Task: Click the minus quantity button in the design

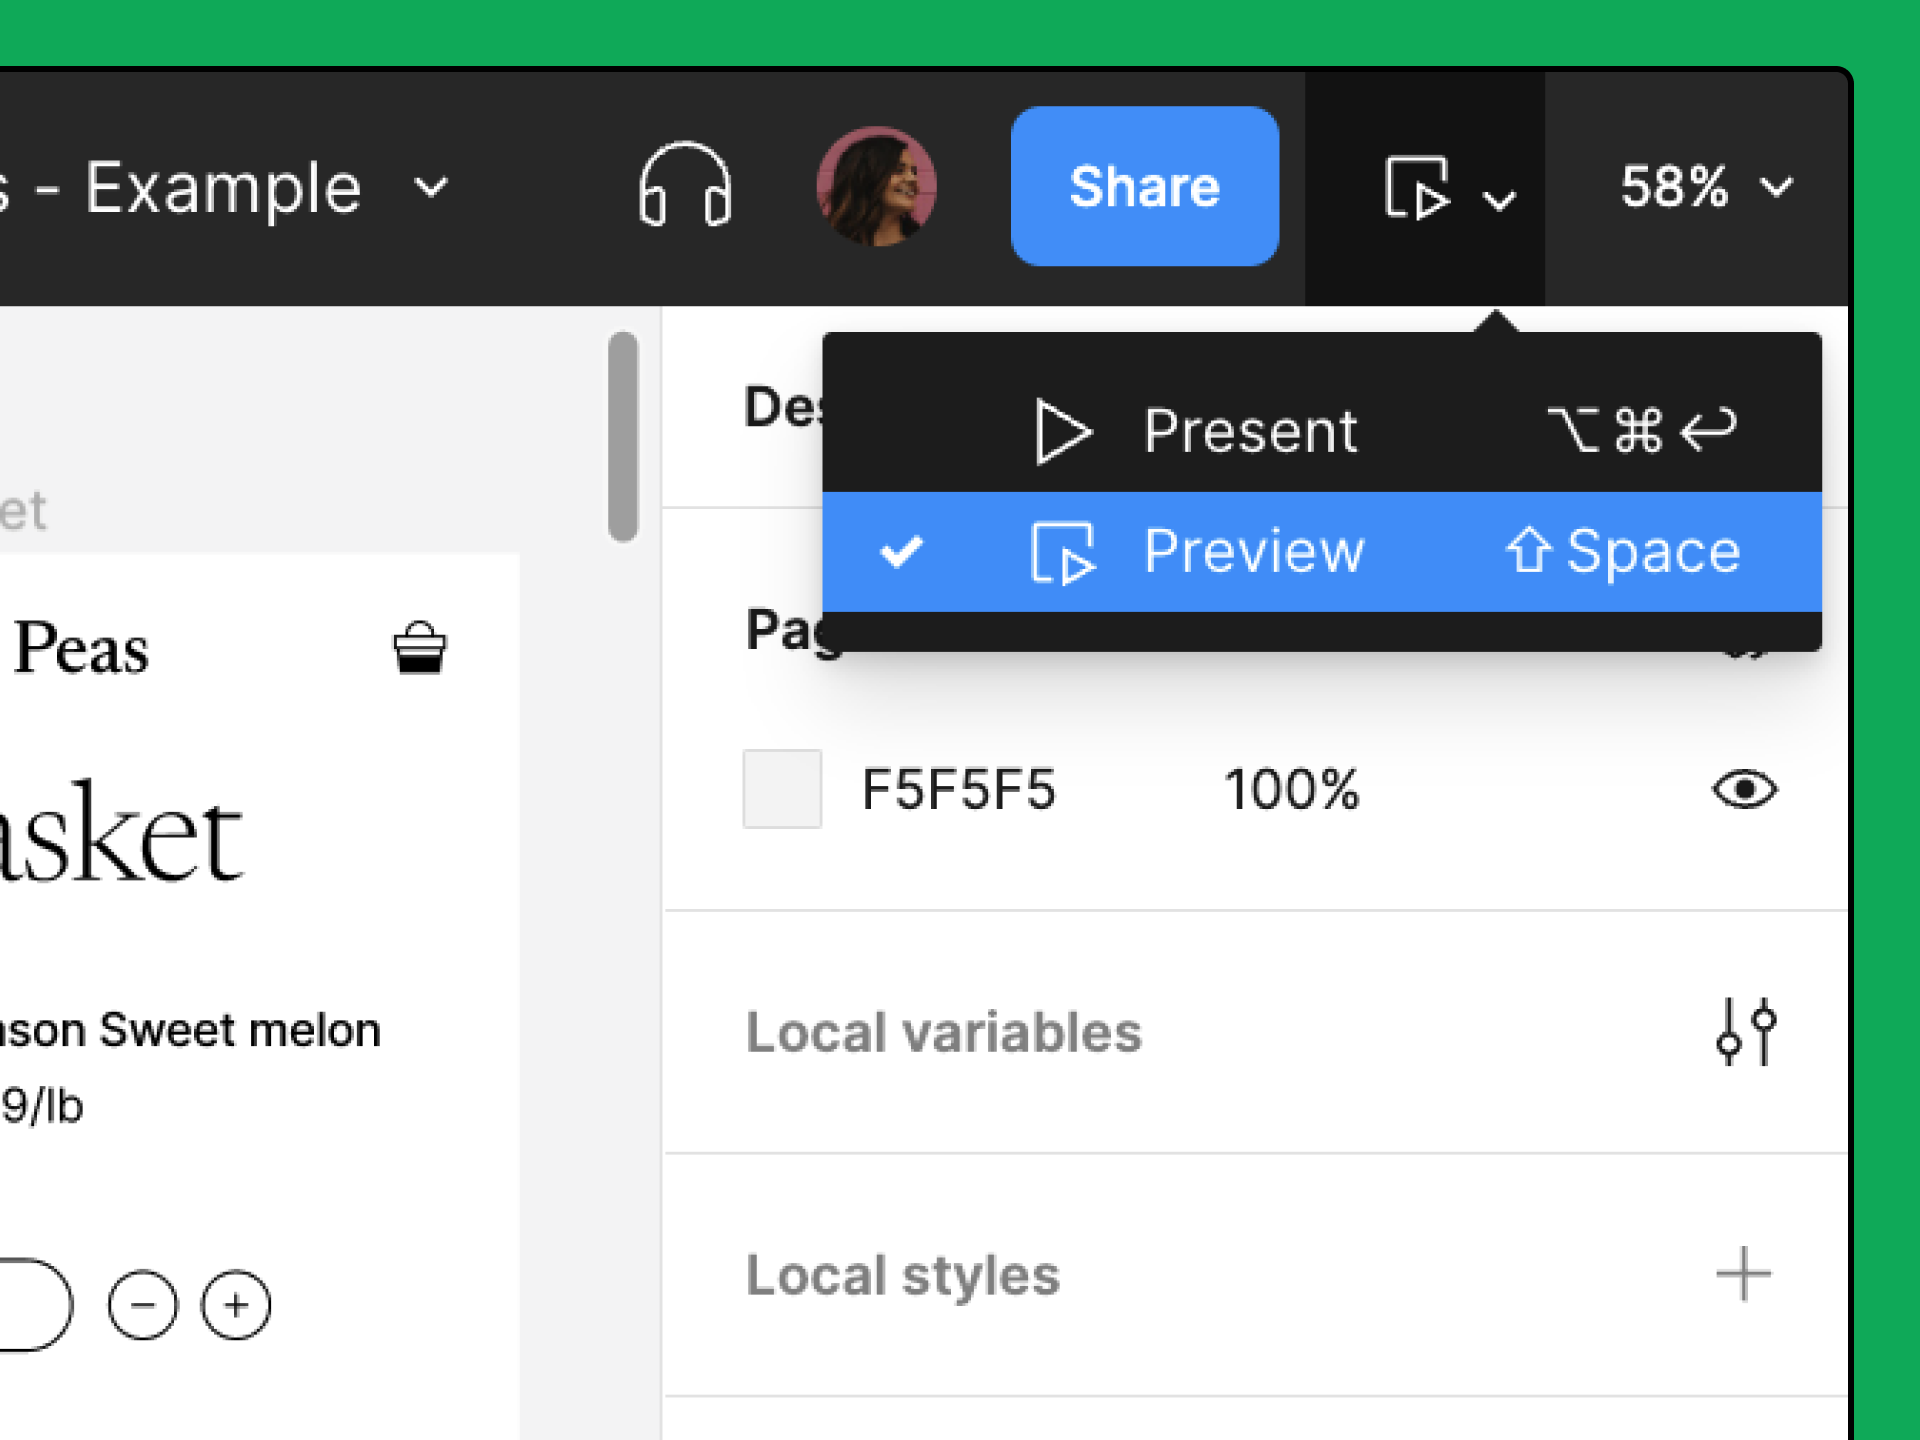Action: pyautogui.click(x=142, y=1305)
